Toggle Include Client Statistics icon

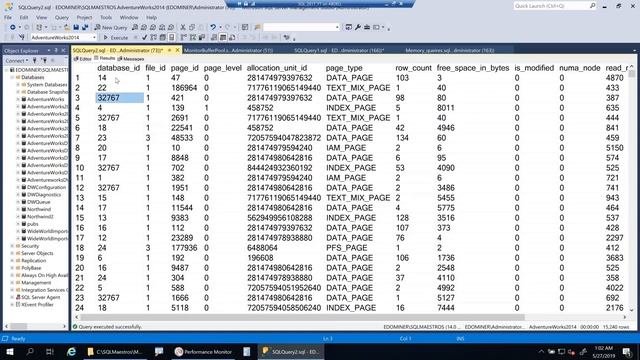click(x=202, y=38)
